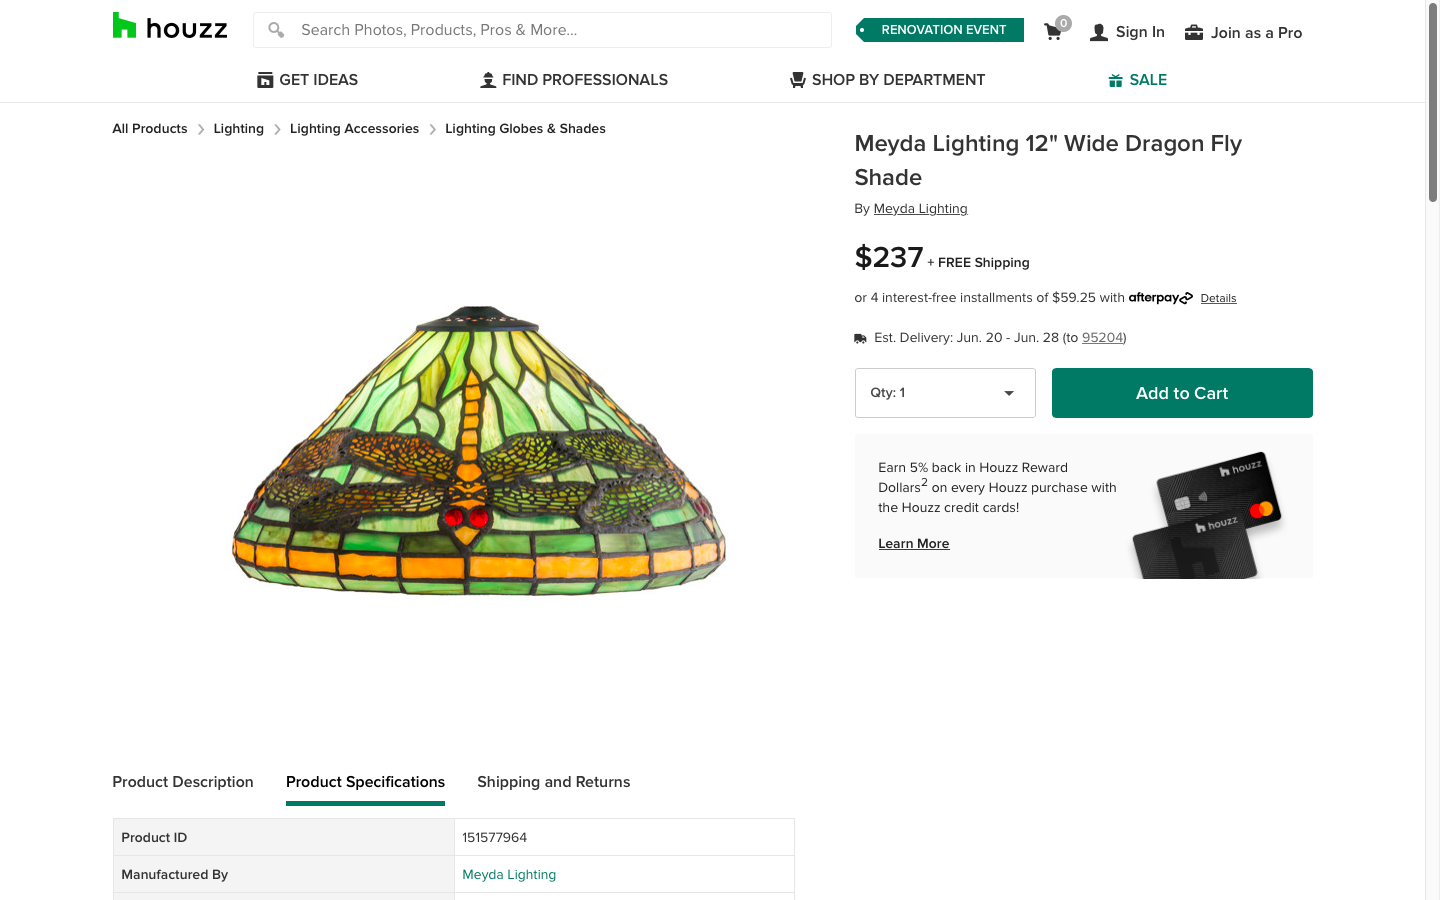The image size is (1440, 900).
Task: Click the Sign In person icon
Action: (1099, 32)
